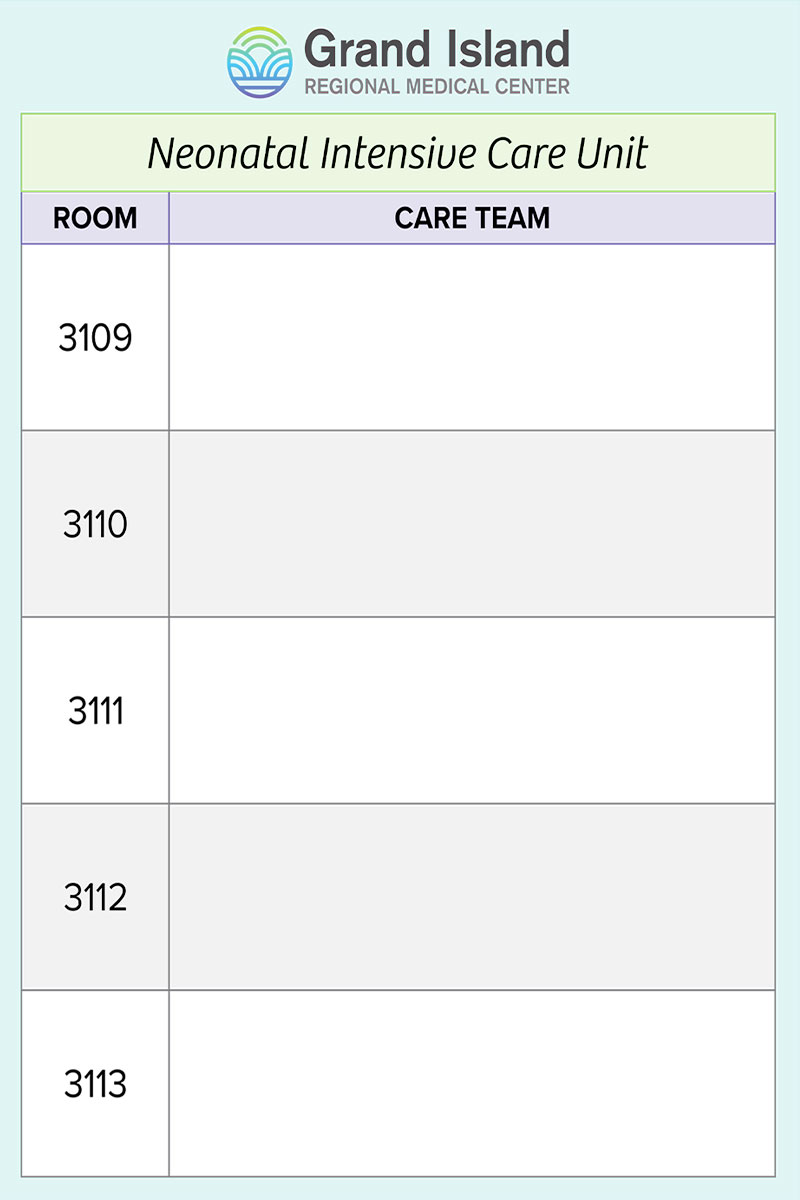This screenshot has width=800, height=1200.
Task: Focus the care team cell for room 3112
Action: (472, 898)
